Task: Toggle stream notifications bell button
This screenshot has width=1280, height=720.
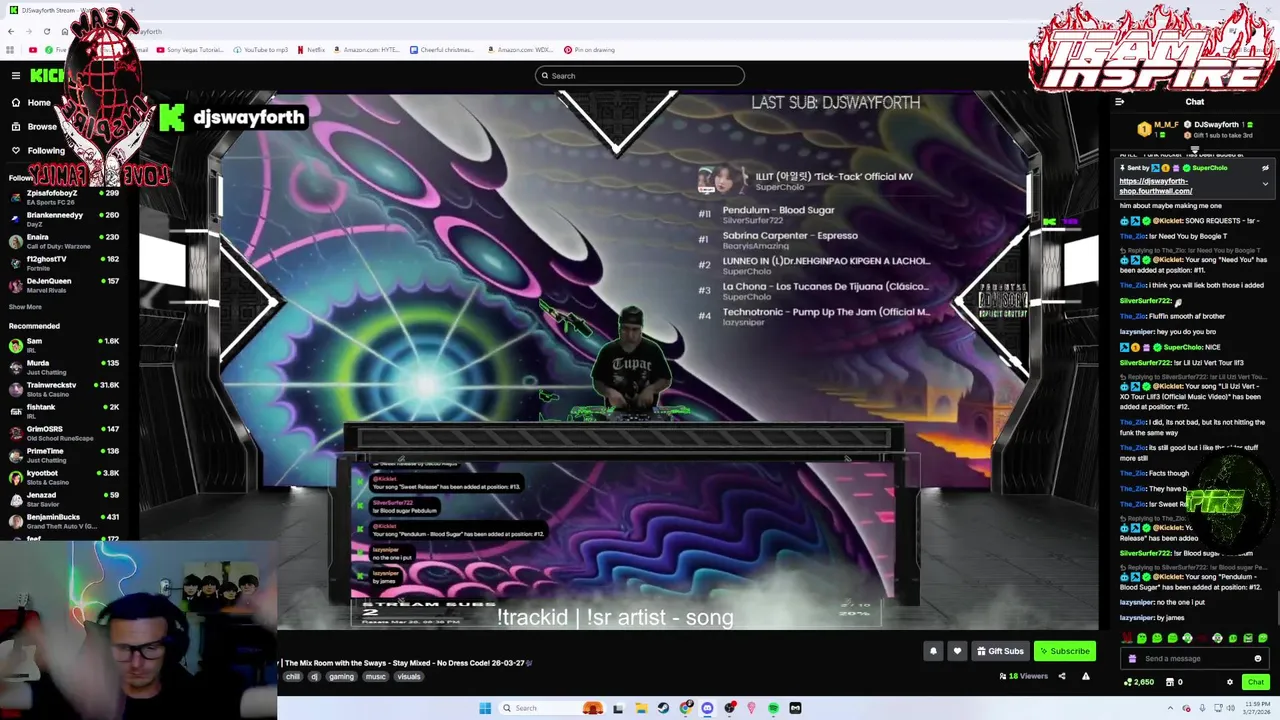Action: [933, 651]
